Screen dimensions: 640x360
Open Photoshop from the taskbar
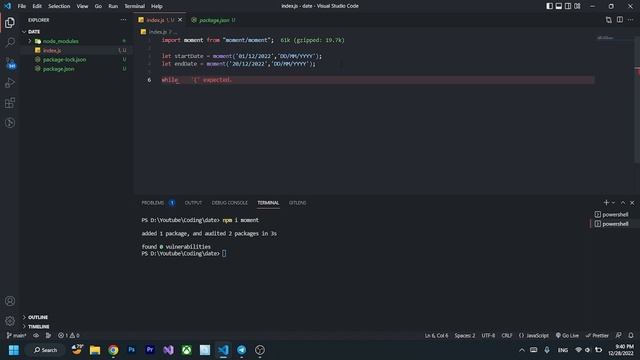click(x=131, y=350)
